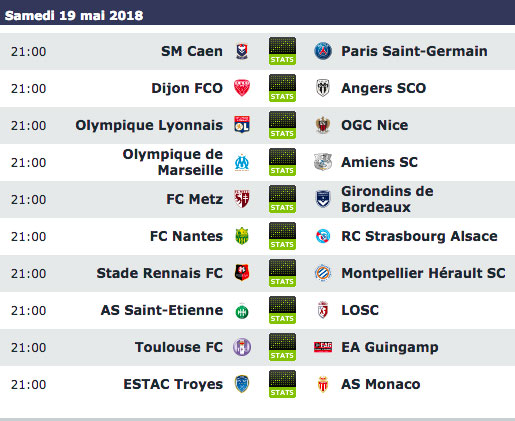This screenshot has width=515, height=421.
Task: Click the AS Monaco club crest
Action: [323, 384]
